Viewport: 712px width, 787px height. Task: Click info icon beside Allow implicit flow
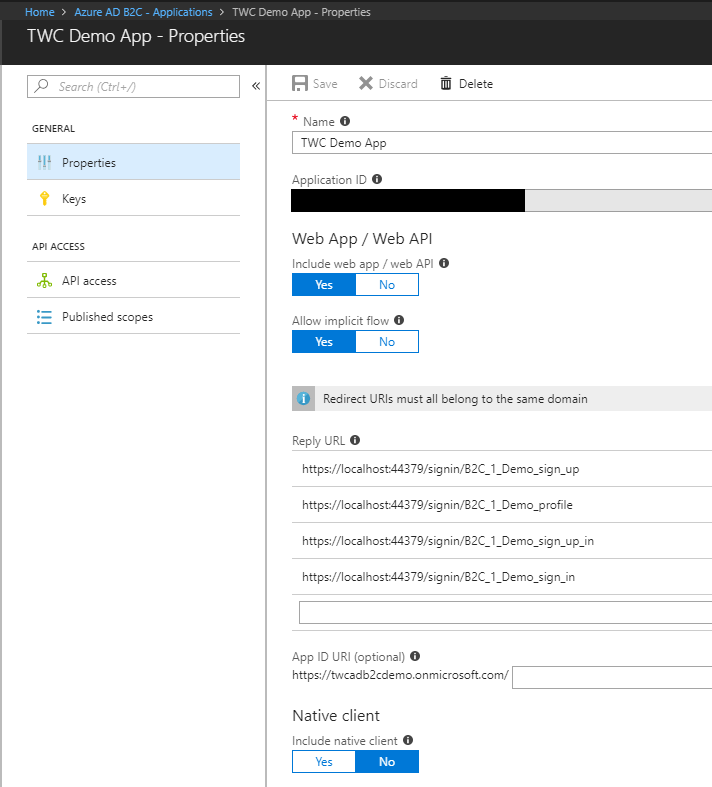point(399,320)
